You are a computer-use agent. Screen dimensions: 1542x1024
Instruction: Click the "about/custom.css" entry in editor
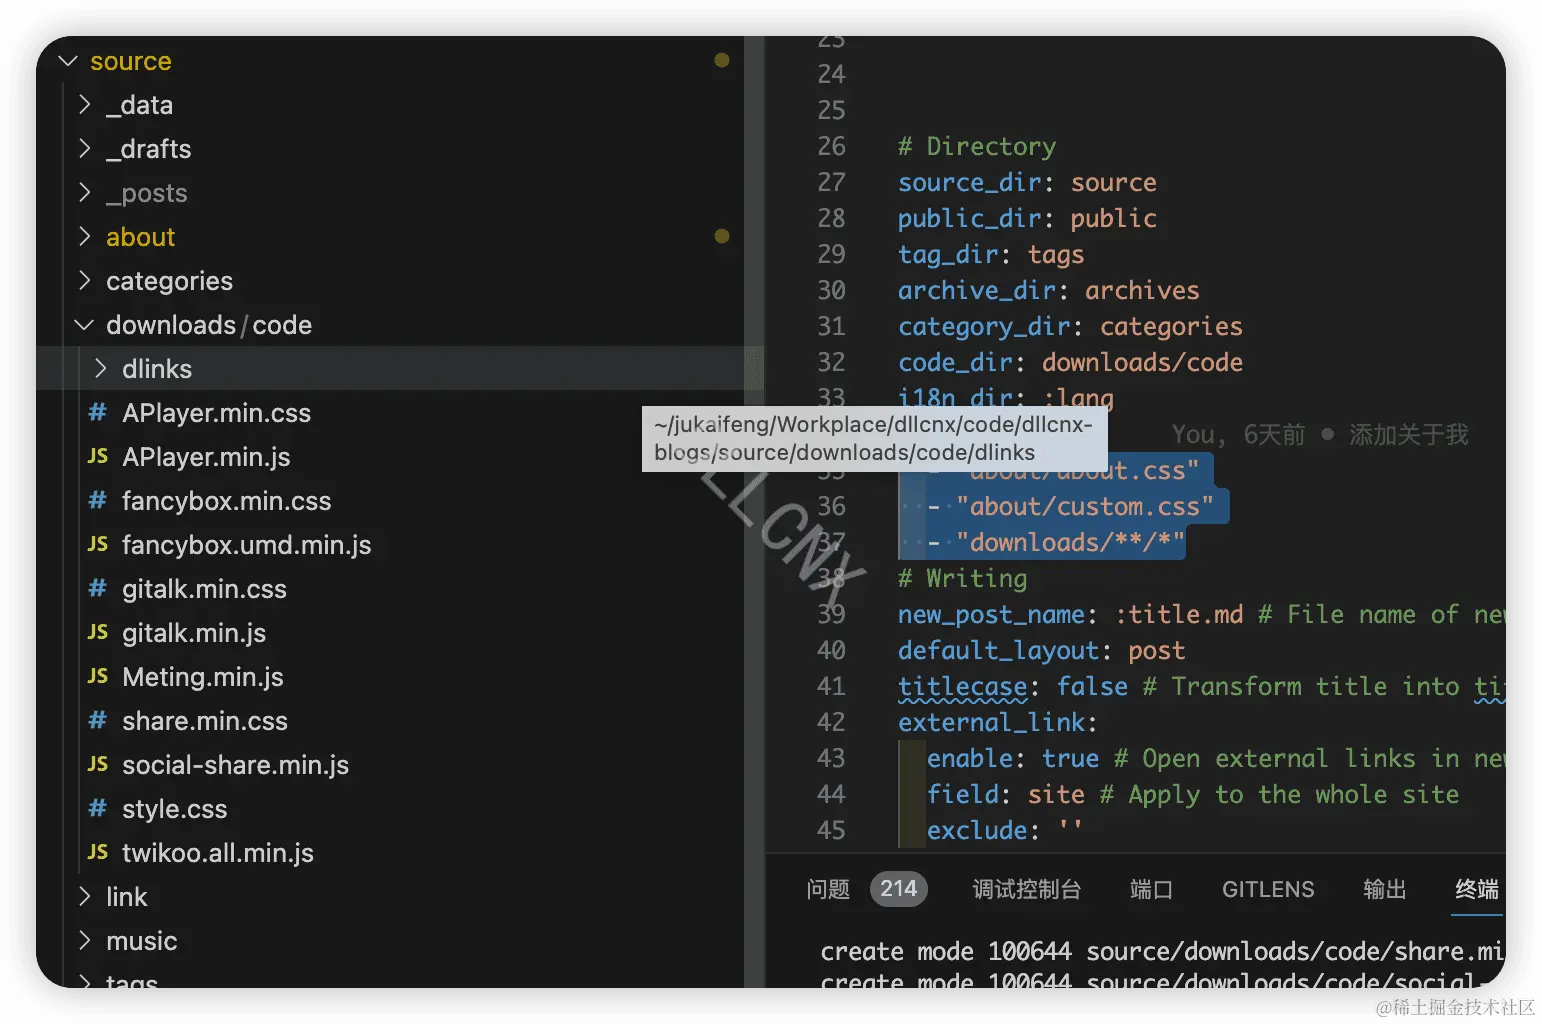[1084, 506]
